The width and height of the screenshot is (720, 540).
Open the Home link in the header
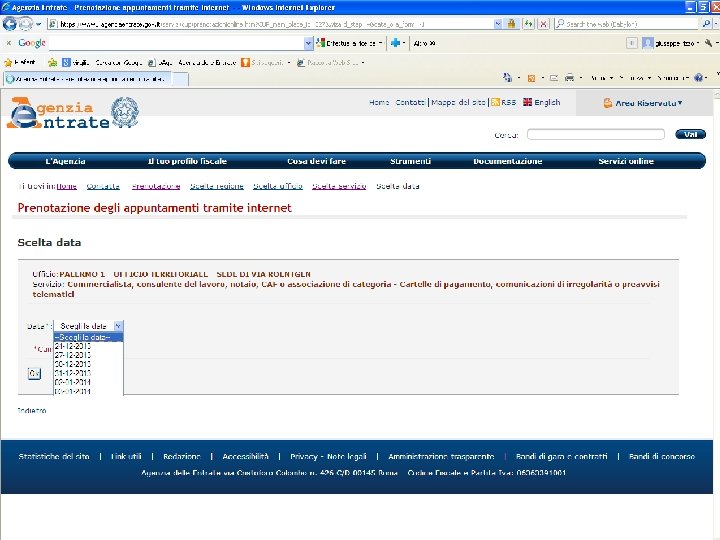coord(379,102)
